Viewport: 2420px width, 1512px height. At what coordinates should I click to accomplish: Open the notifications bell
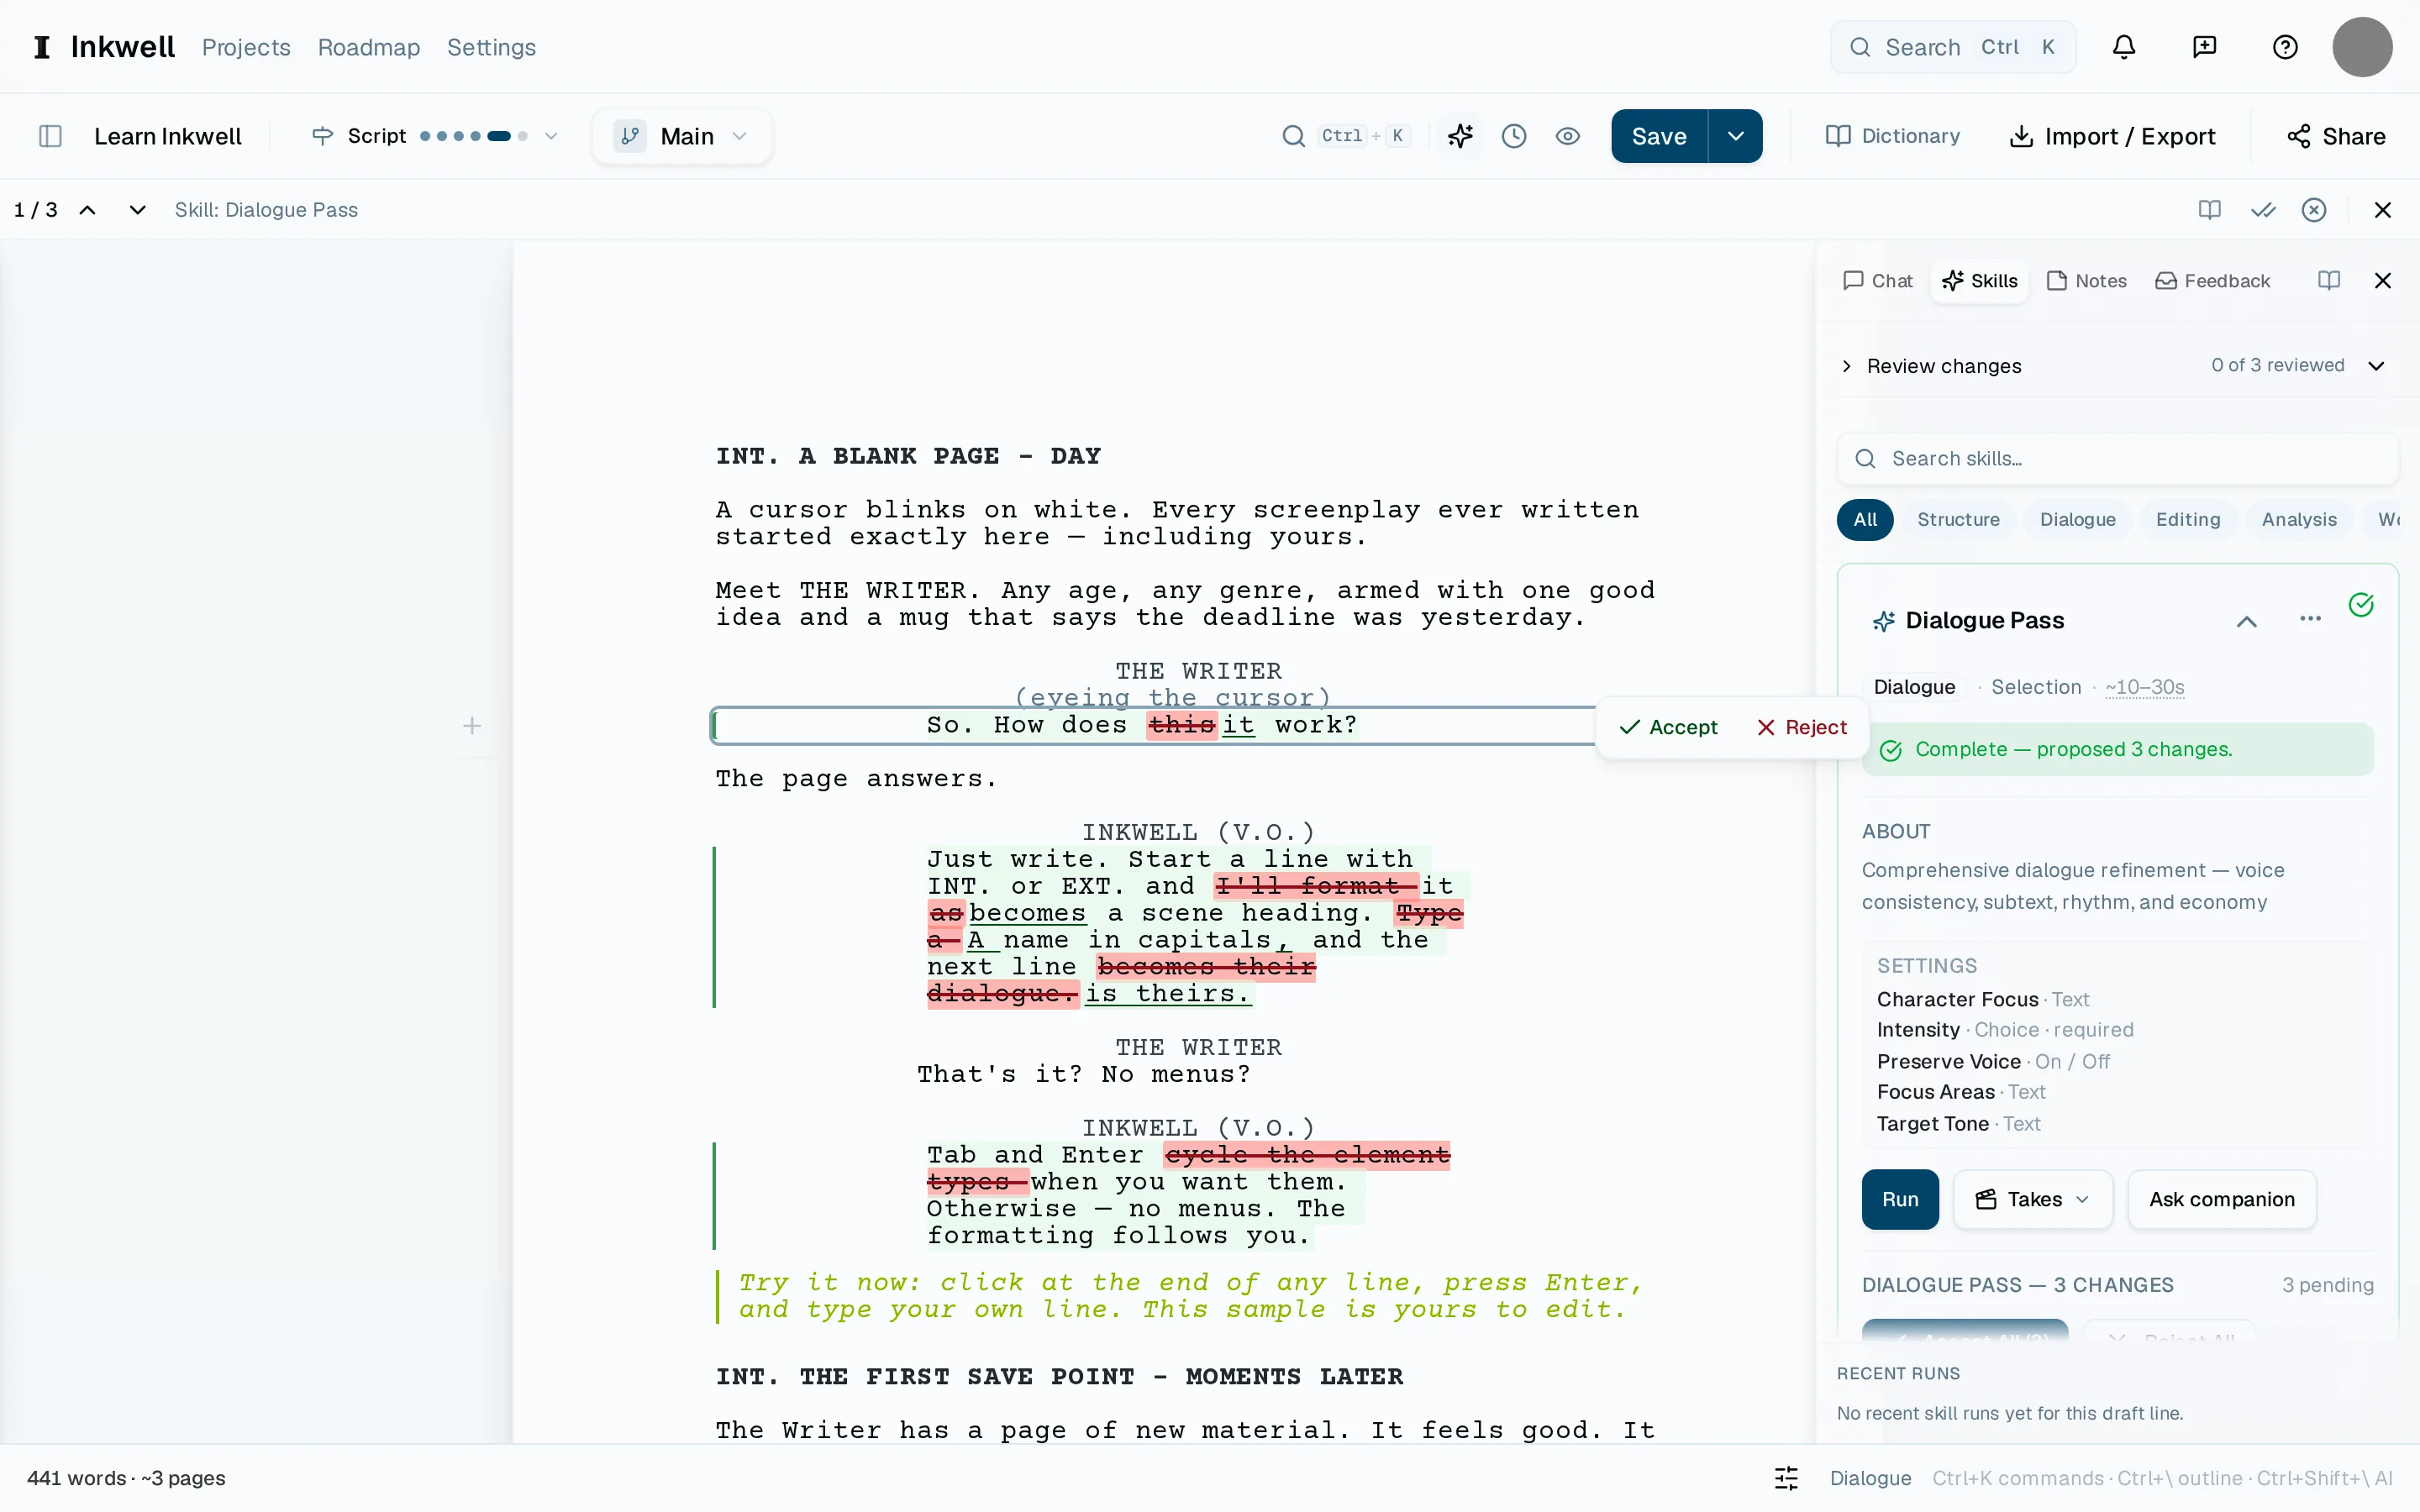click(x=2124, y=47)
